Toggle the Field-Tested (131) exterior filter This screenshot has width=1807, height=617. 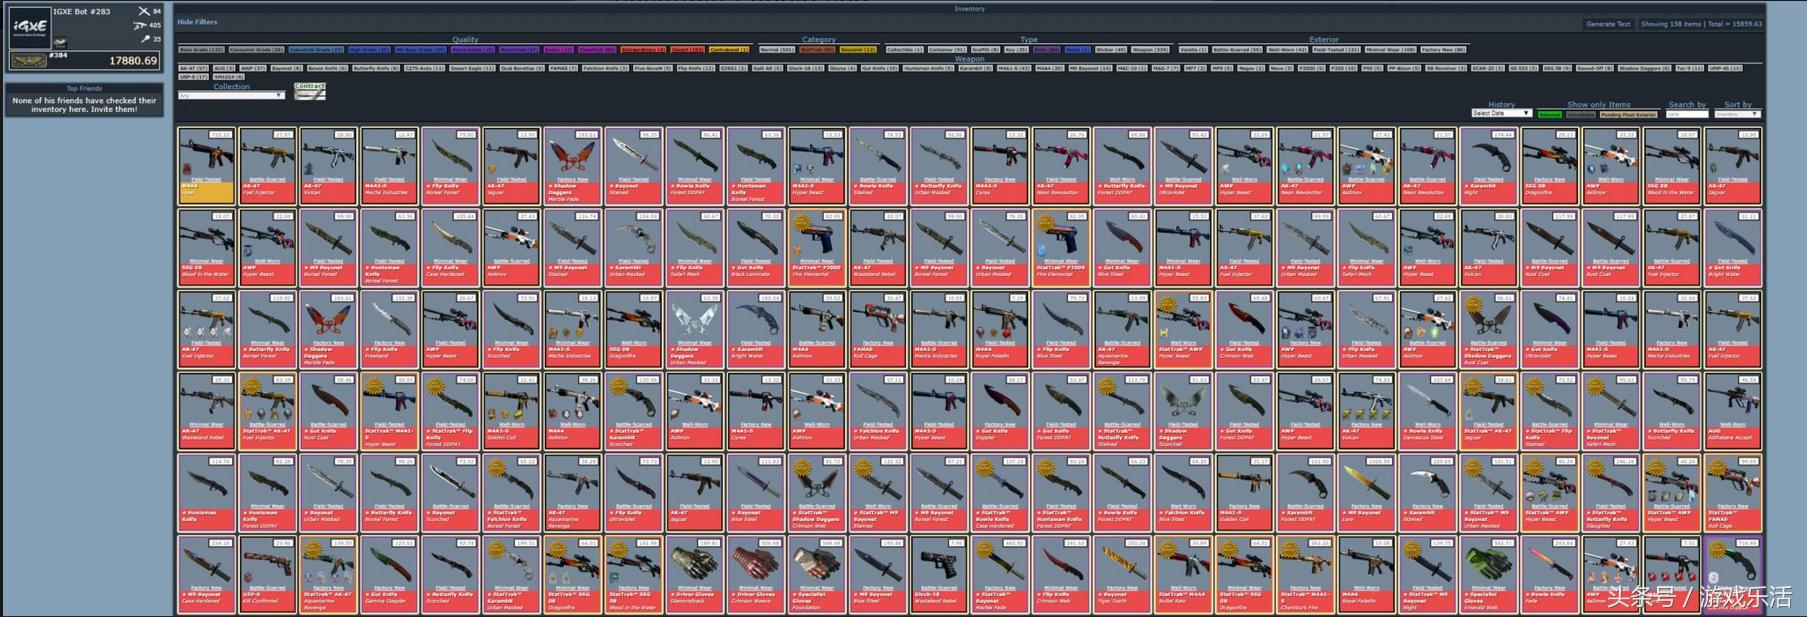[1336, 49]
